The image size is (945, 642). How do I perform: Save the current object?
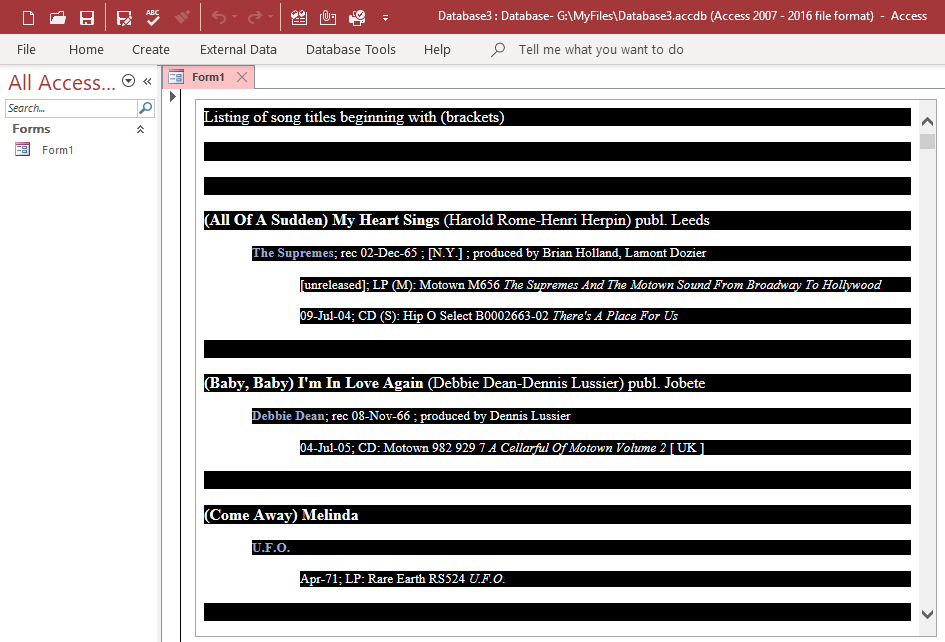click(87, 17)
